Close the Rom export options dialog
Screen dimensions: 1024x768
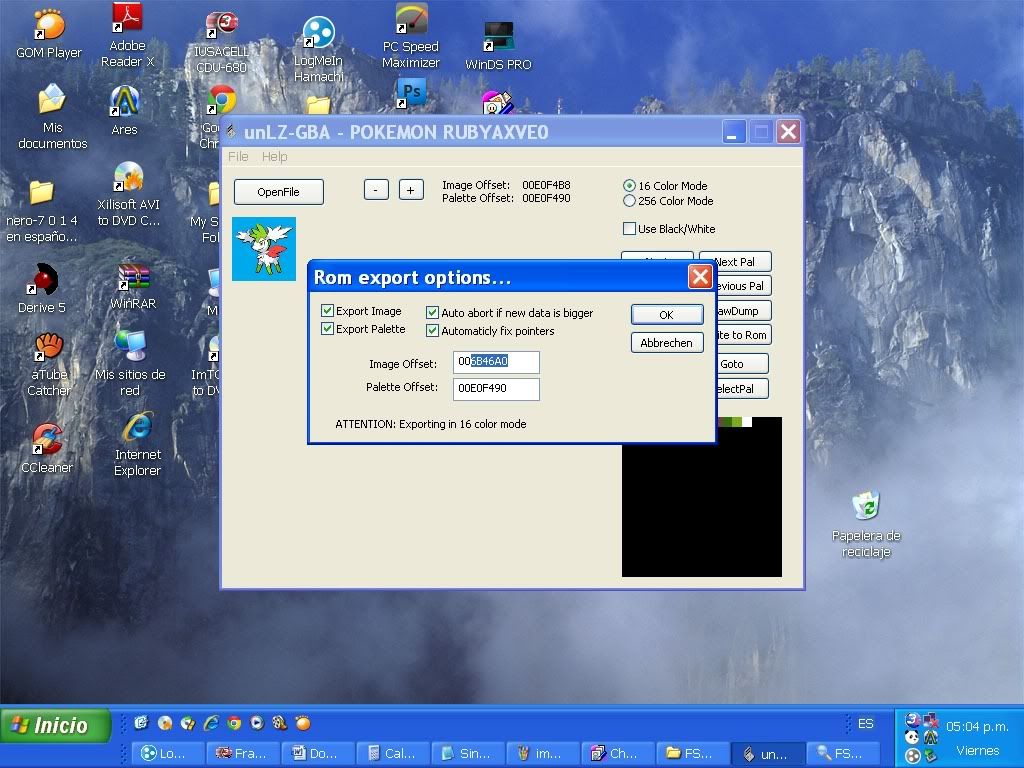pos(700,277)
